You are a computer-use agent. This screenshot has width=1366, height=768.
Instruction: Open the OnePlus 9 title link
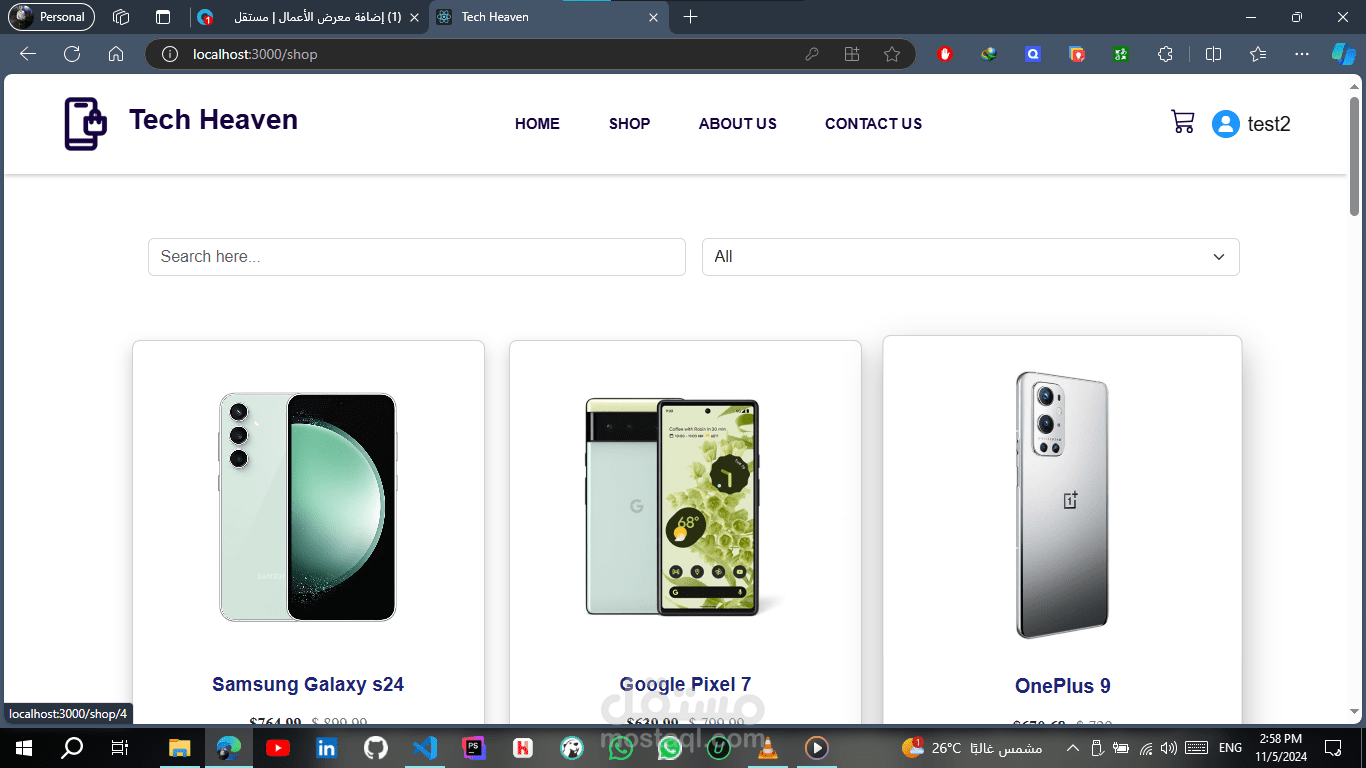click(x=1062, y=686)
